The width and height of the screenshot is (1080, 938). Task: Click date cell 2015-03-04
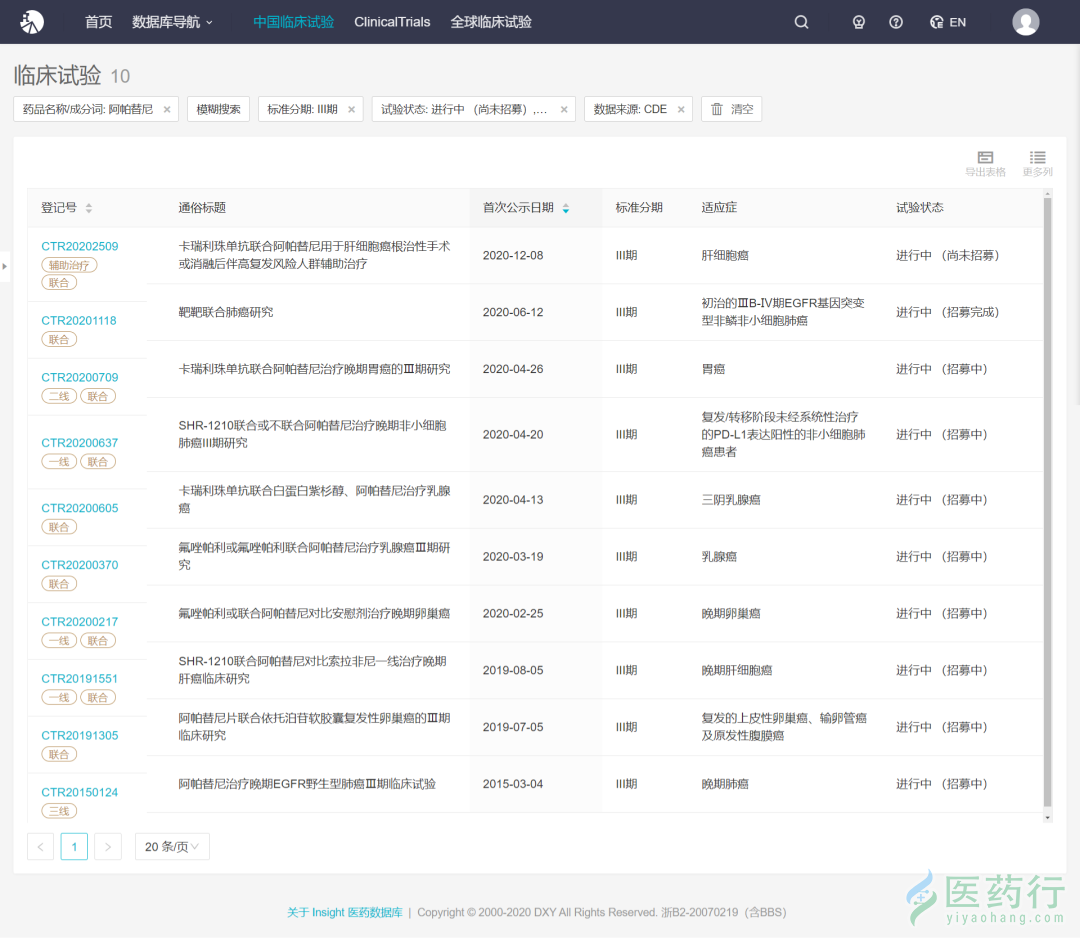pyautogui.click(x=513, y=784)
